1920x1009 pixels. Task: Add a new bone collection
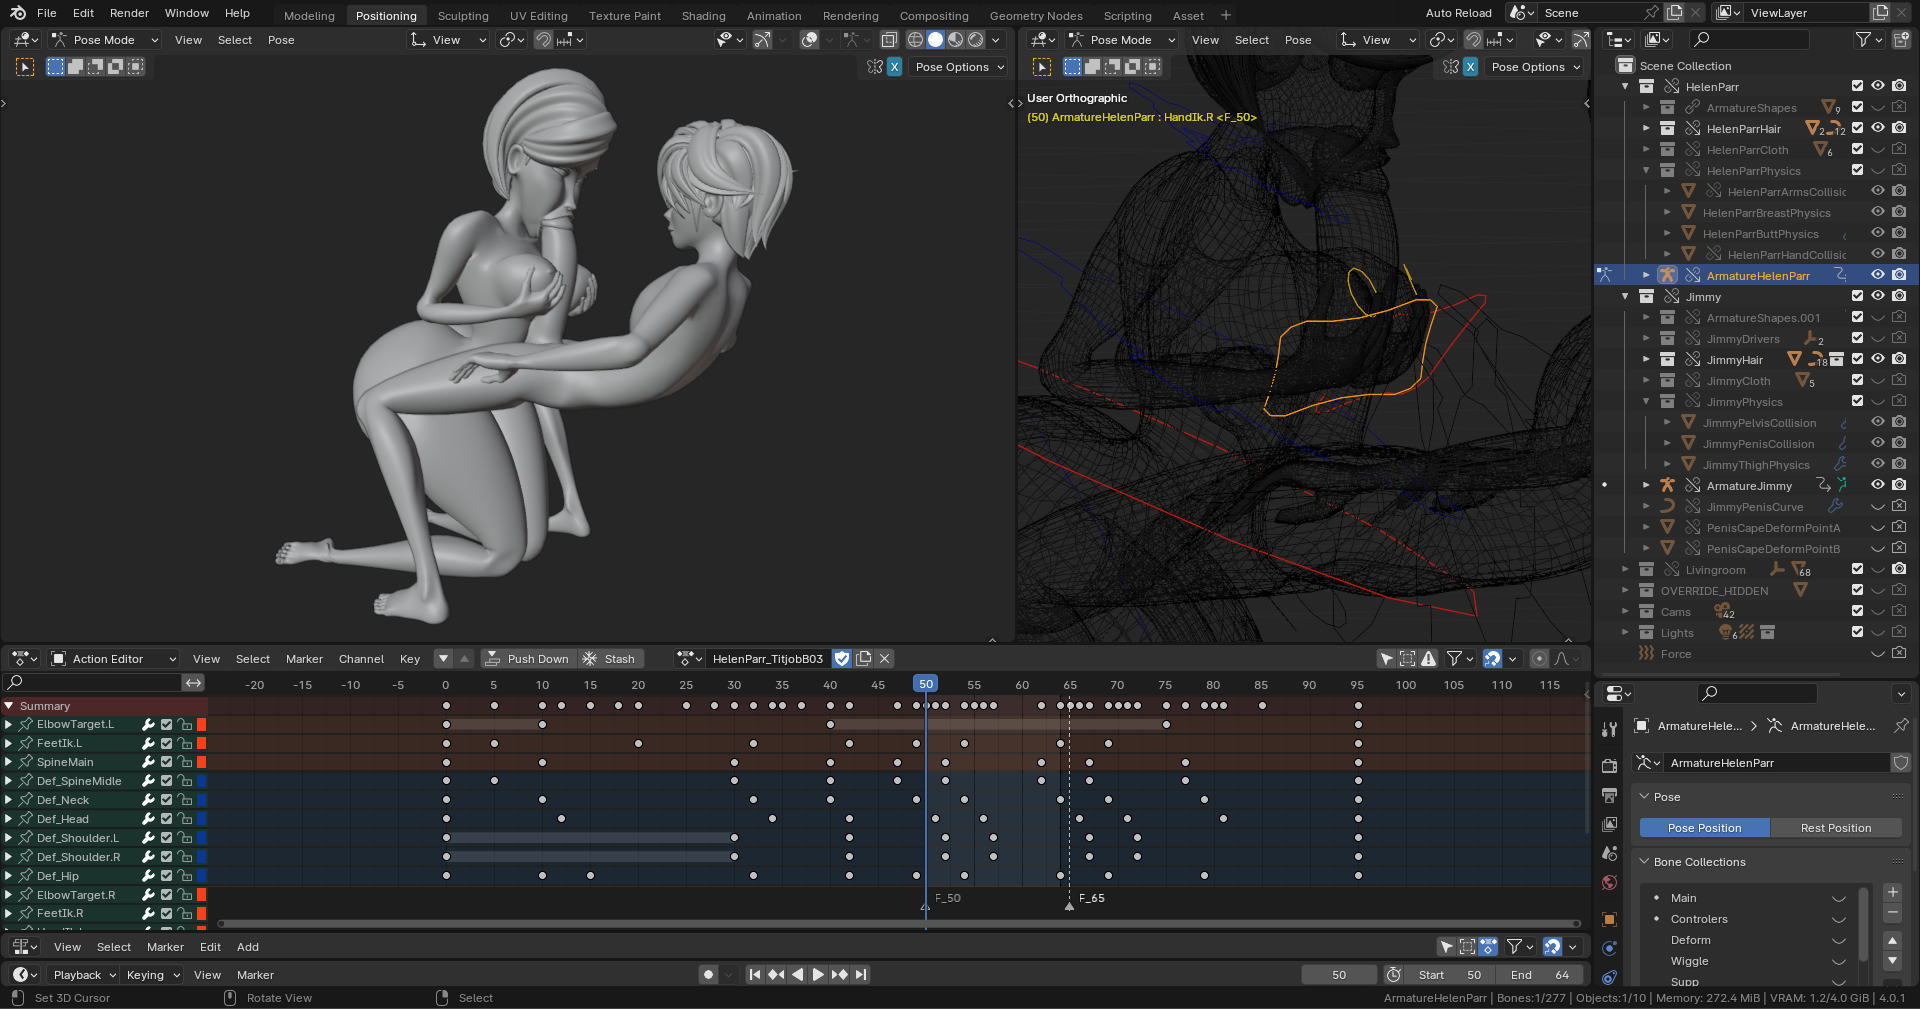pyautogui.click(x=1892, y=892)
